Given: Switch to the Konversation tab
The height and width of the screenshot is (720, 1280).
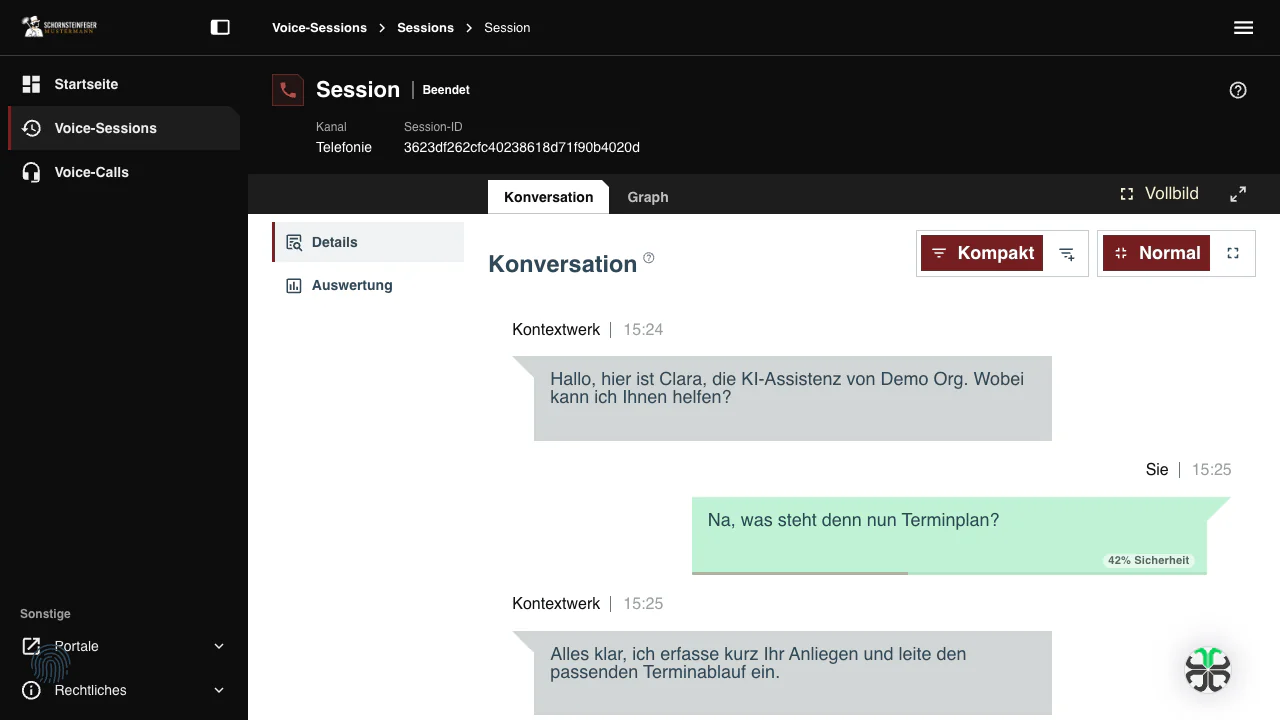Looking at the screenshot, I should coord(549,197).
